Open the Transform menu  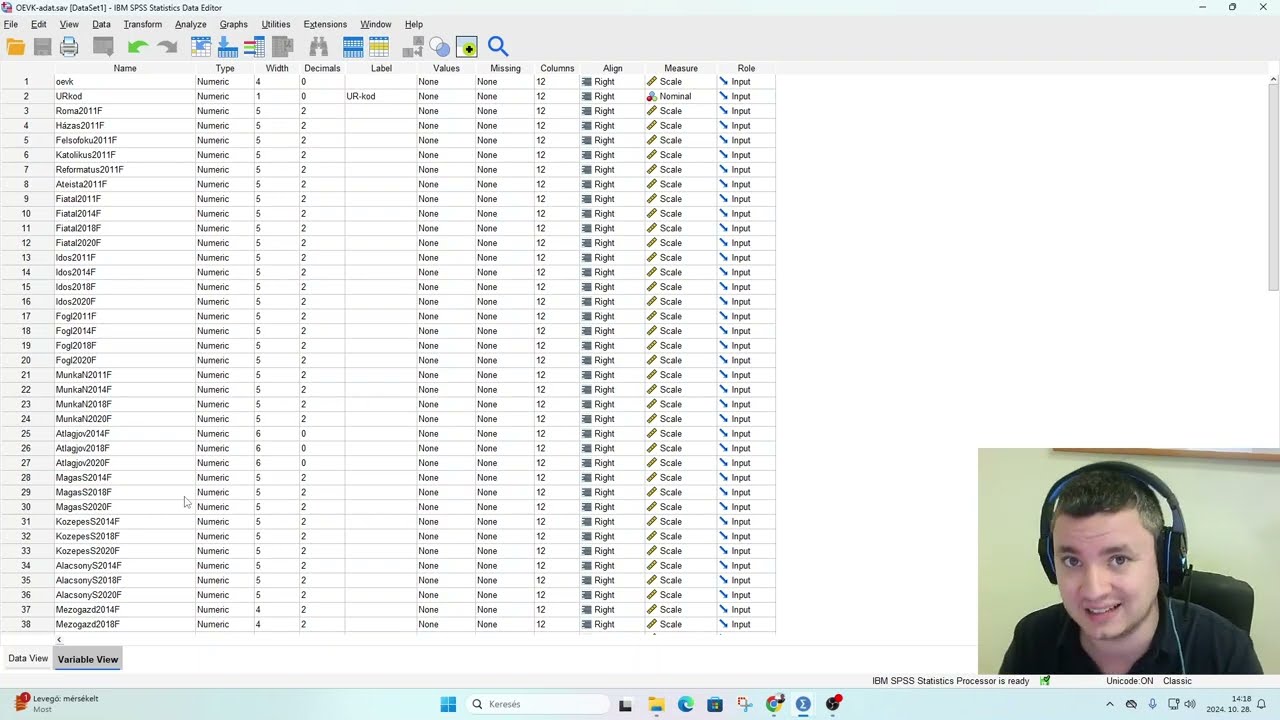point(142,24)
